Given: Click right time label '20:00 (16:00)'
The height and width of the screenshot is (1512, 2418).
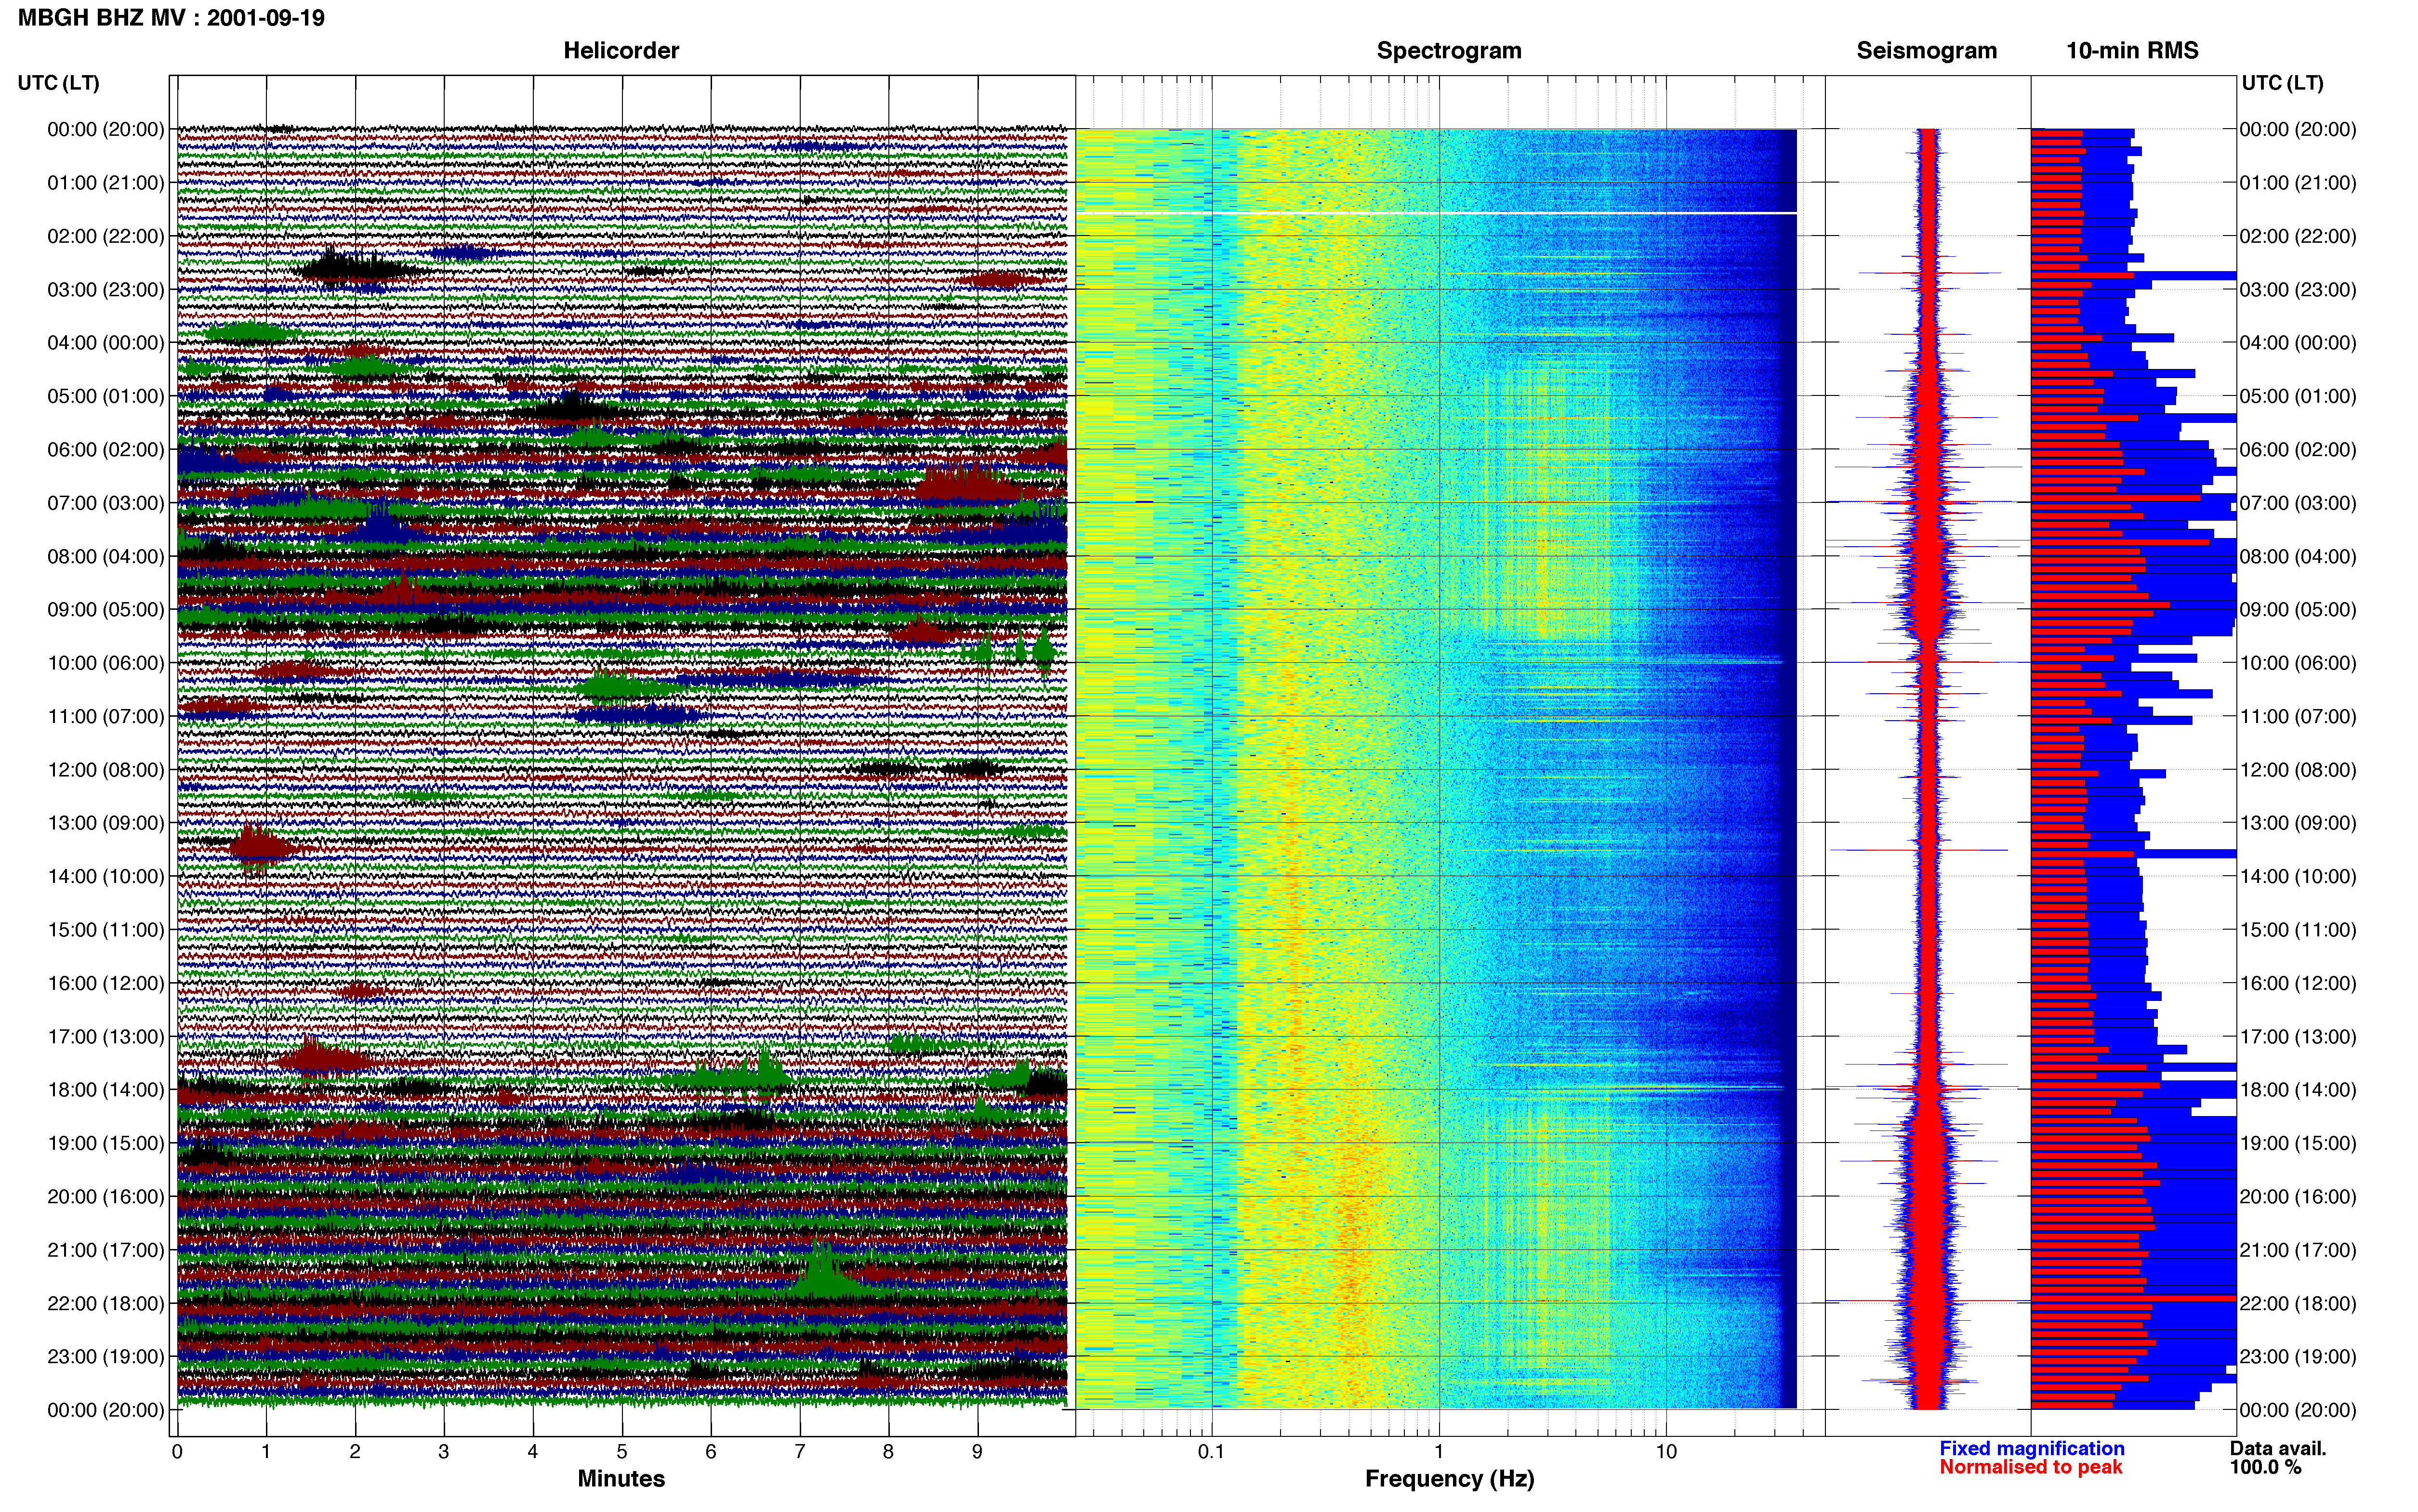Looking at the screenshot, I should 2298,1197.
